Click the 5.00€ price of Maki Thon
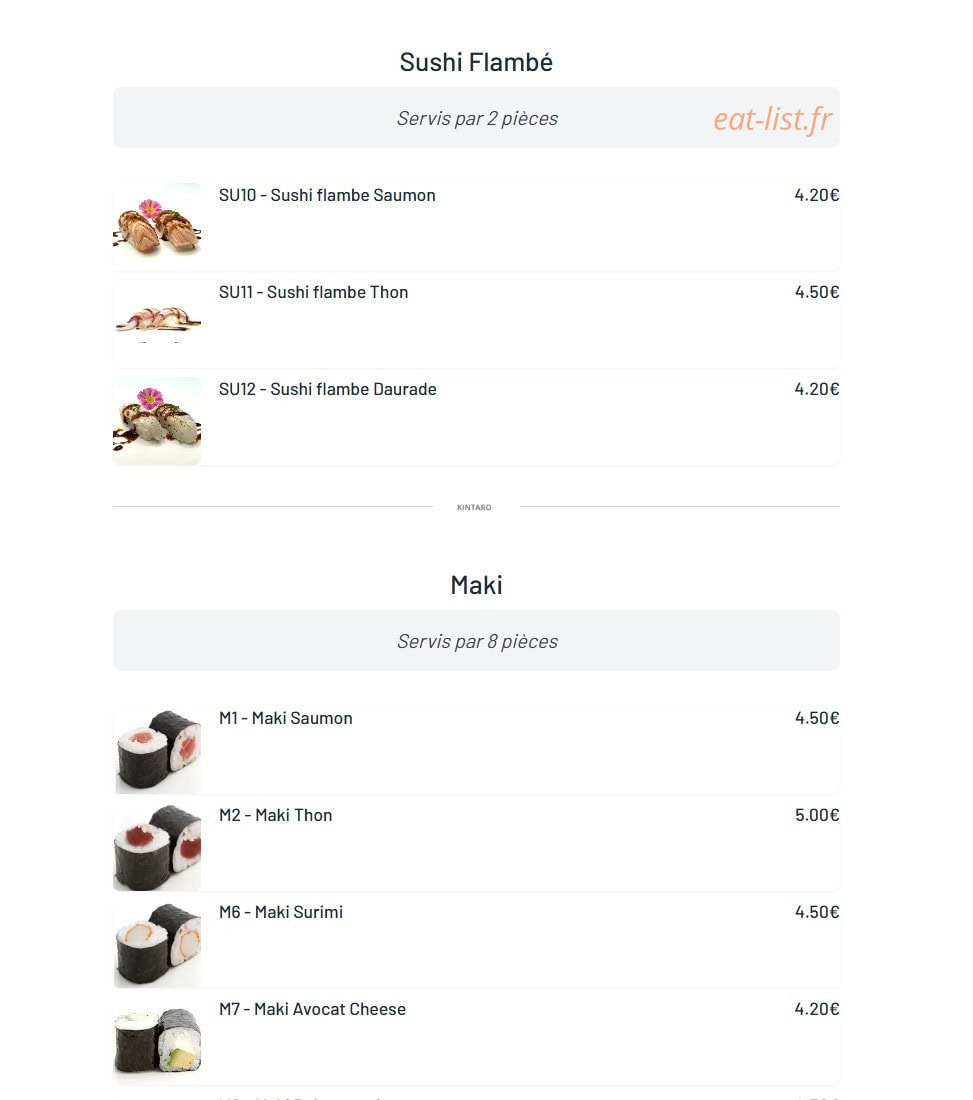The width and height of the screenshot is (973, 1100). pyautogui.click(x=817, y=814)
